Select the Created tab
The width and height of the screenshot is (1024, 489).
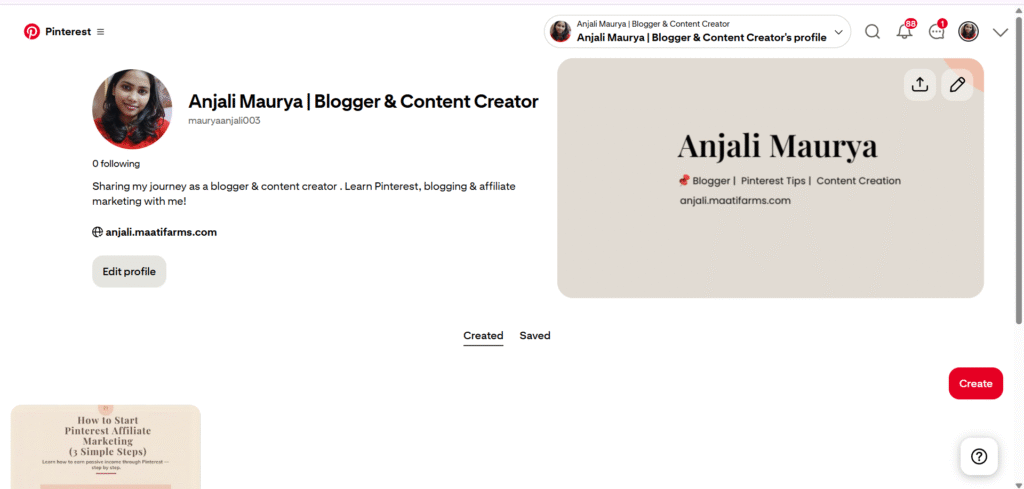click(483, 336)
